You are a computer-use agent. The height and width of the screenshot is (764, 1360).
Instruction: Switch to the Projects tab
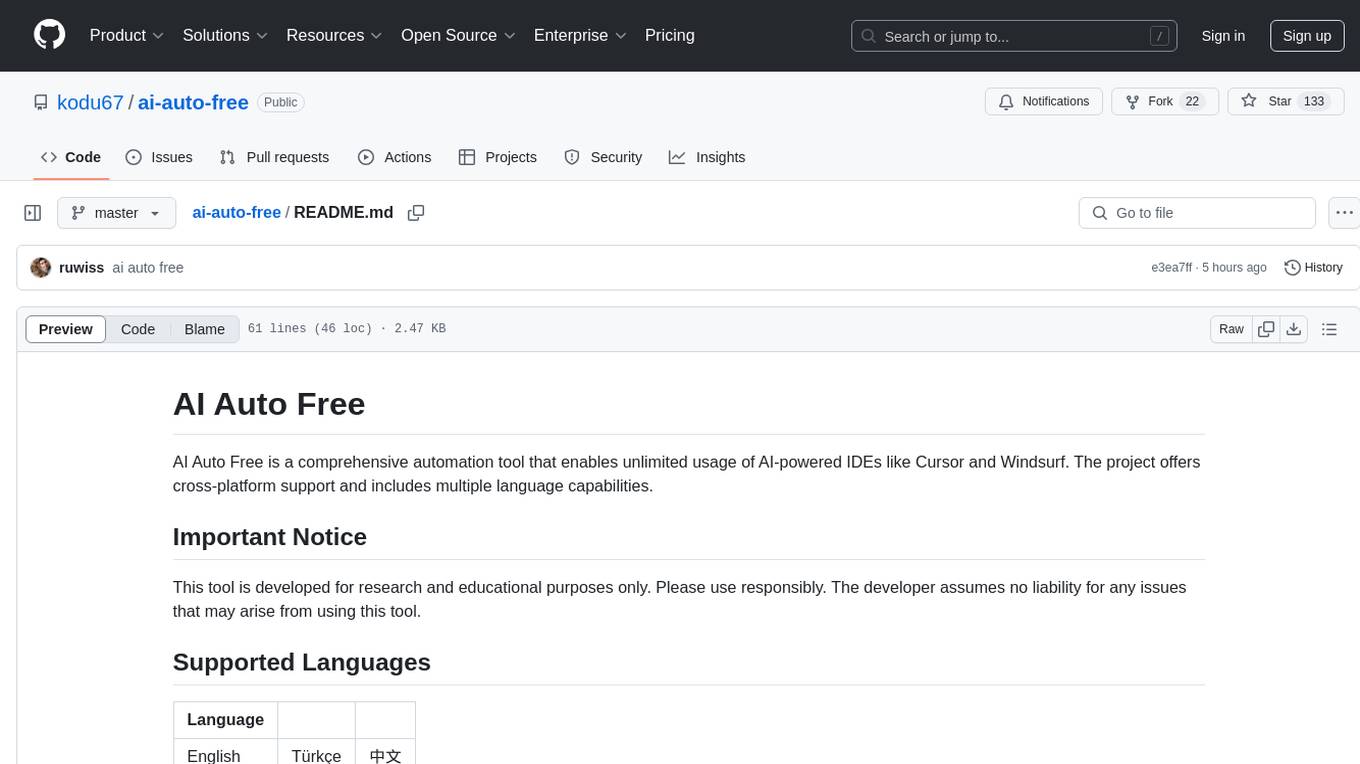click(x=498, y=157)
